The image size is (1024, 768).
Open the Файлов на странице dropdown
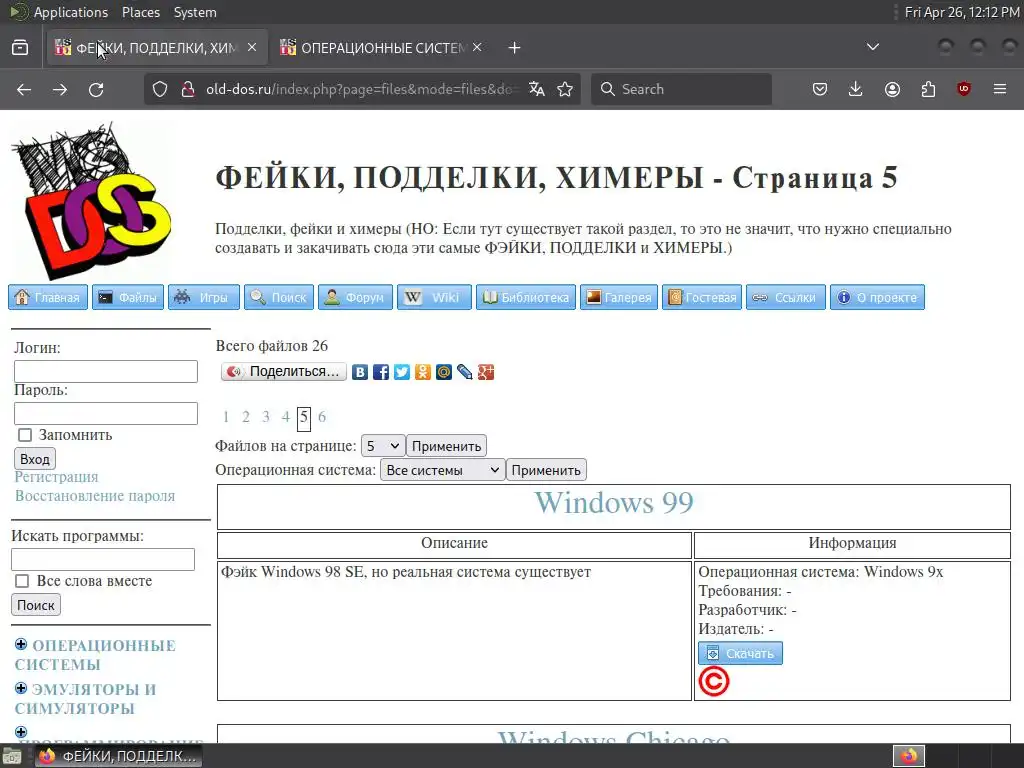(x=383, y=446)
